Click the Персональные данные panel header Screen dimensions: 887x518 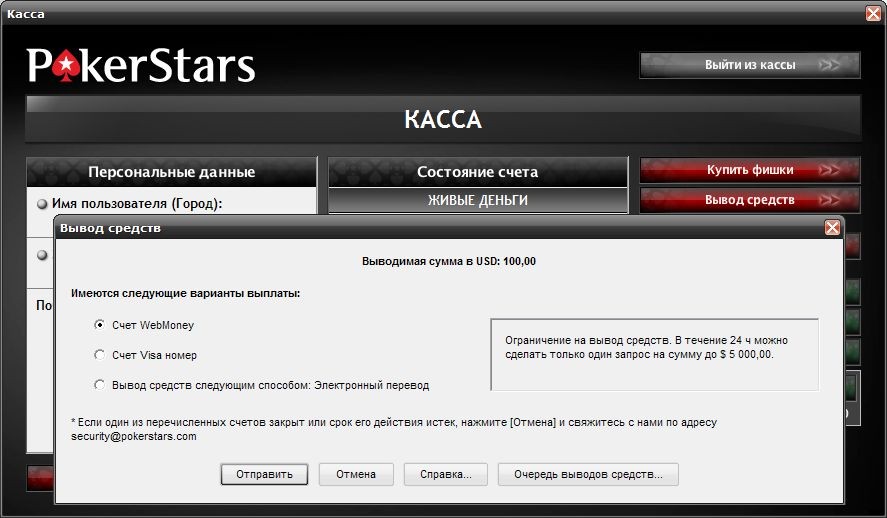[x=171, y=172]
